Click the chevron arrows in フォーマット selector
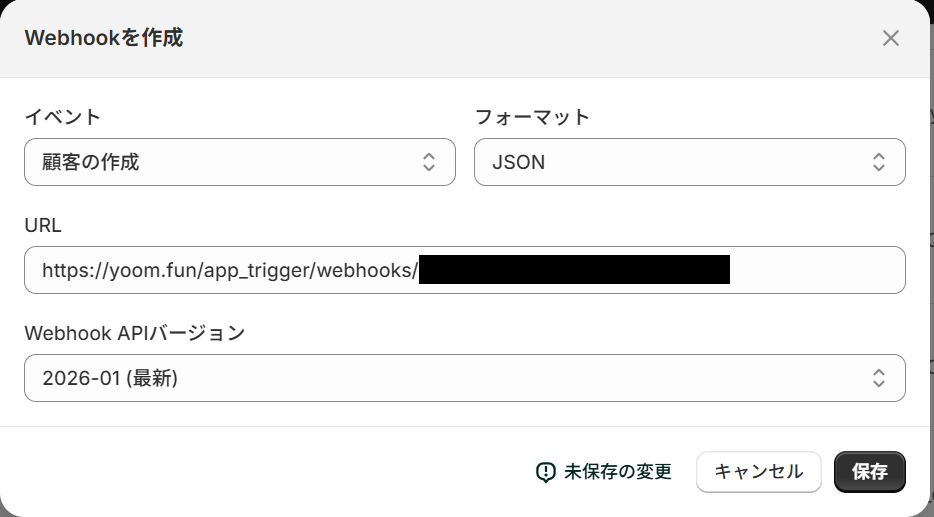This screenshot has height=517, width=934. click(x=878, y=162)
